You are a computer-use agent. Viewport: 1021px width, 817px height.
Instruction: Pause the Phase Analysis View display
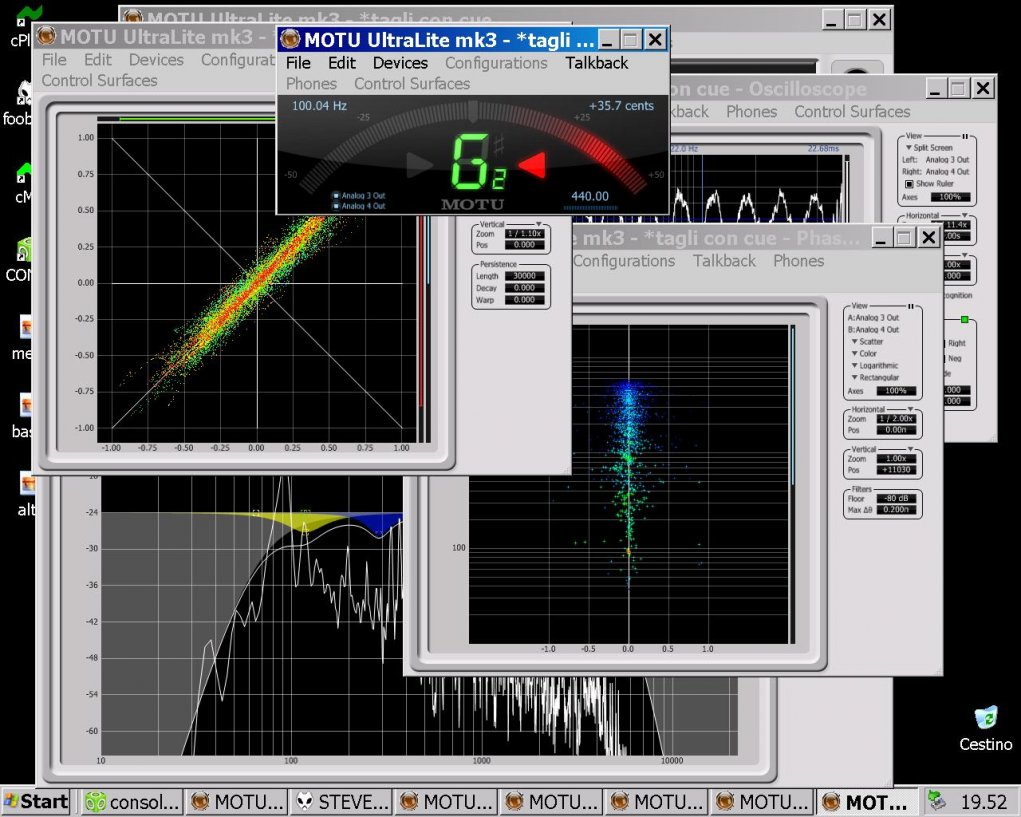coord(911,306)
